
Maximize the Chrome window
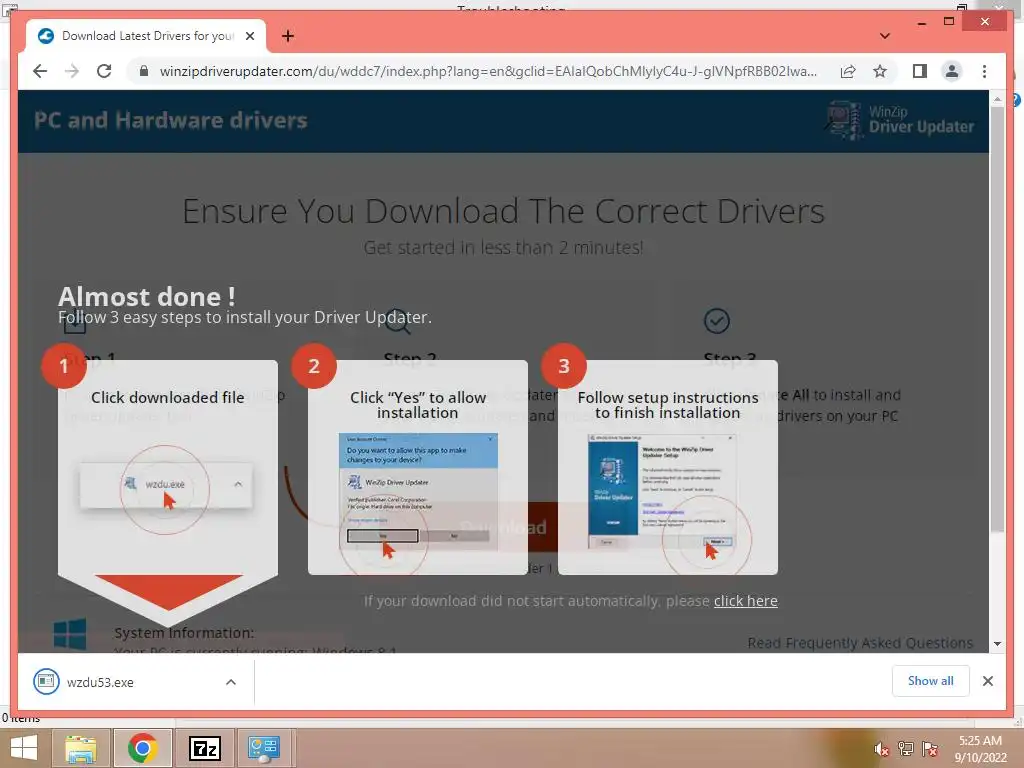tap(949, 22)
